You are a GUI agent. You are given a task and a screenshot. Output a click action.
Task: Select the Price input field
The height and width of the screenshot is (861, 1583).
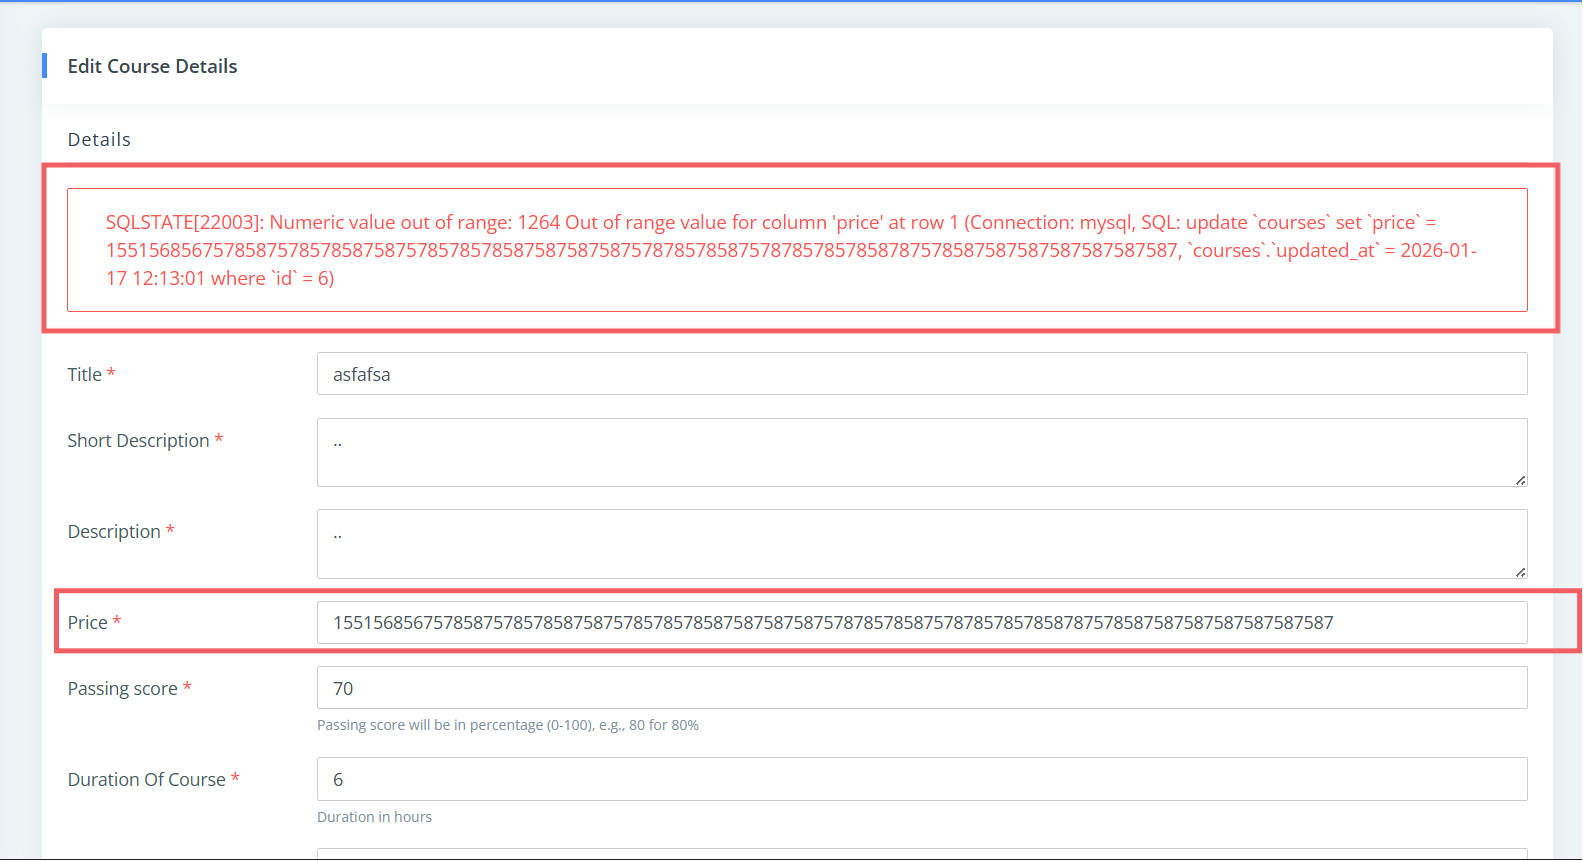pyautogui.click(x=921, y=622)
